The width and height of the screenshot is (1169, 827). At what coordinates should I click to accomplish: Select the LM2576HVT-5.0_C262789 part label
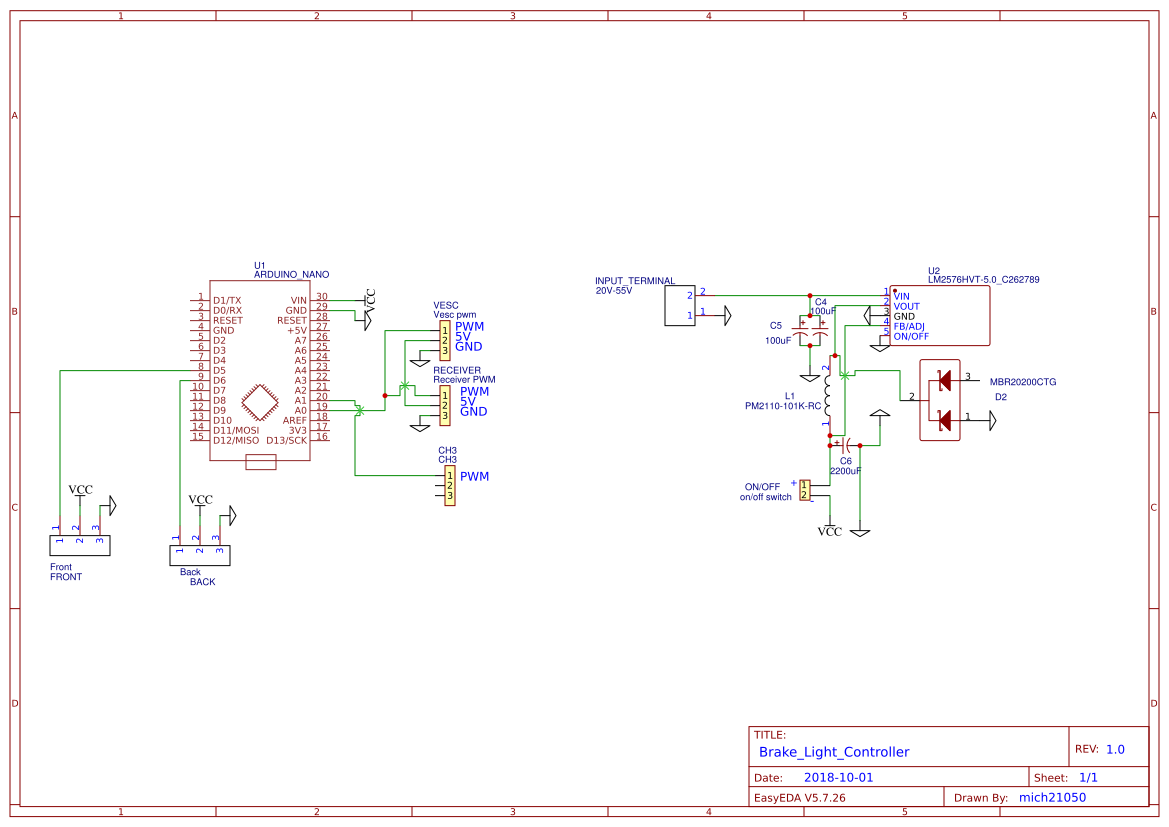(983, 280)
